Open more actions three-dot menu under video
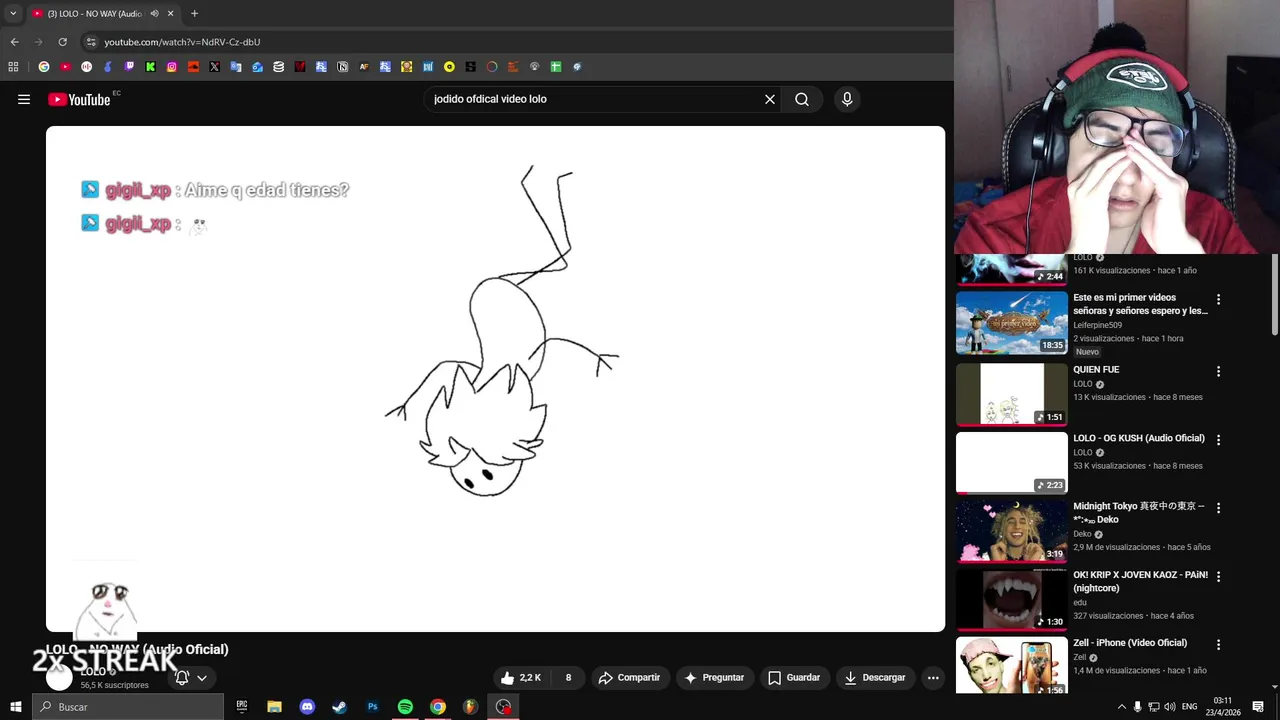The width and height of the screenshot is (1280, 720). click(933, 677)
